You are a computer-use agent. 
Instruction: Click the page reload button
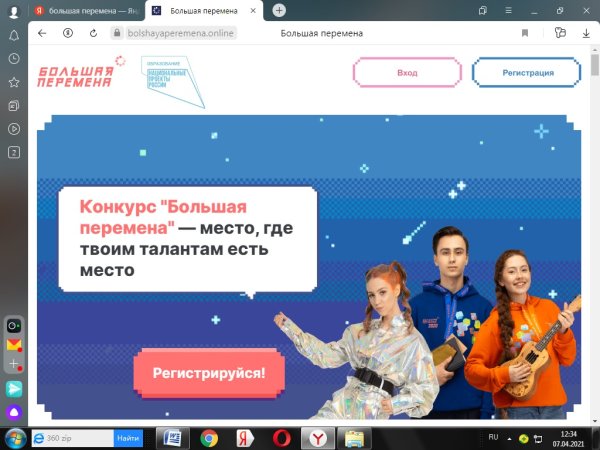[x=93, y=33]
